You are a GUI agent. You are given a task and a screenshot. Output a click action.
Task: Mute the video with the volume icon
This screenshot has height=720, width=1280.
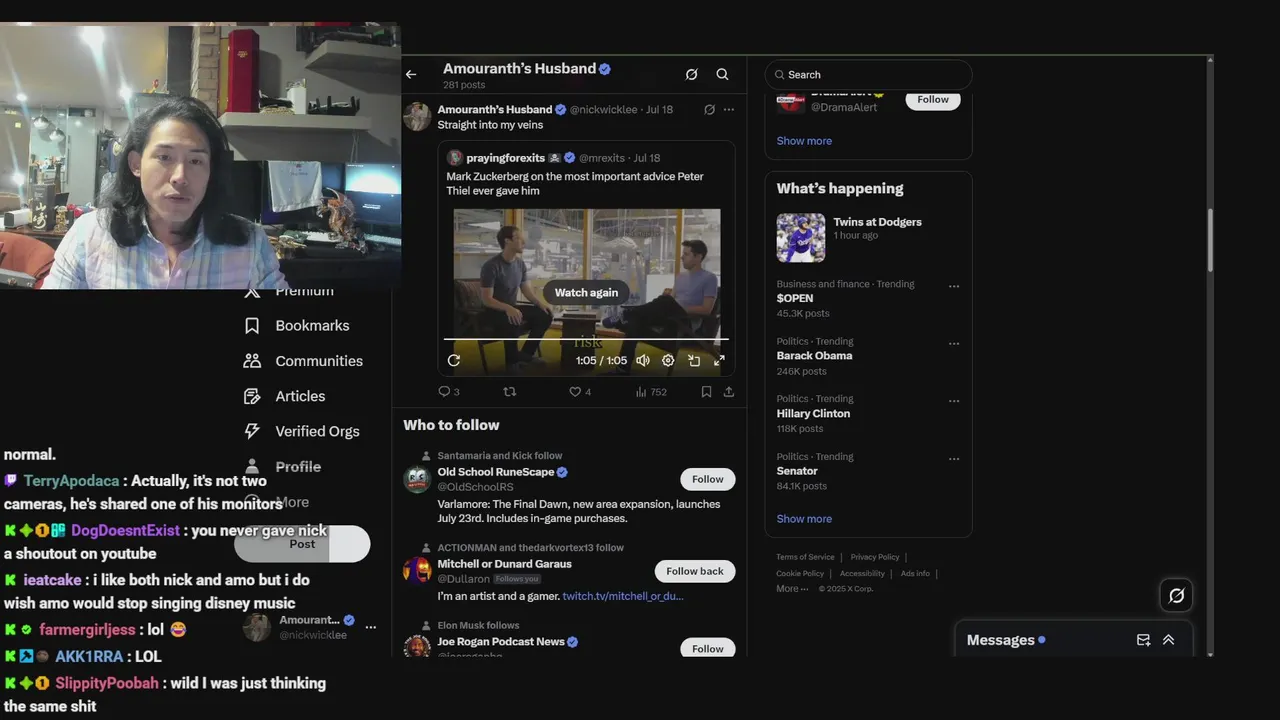click(x=643, y=361)
